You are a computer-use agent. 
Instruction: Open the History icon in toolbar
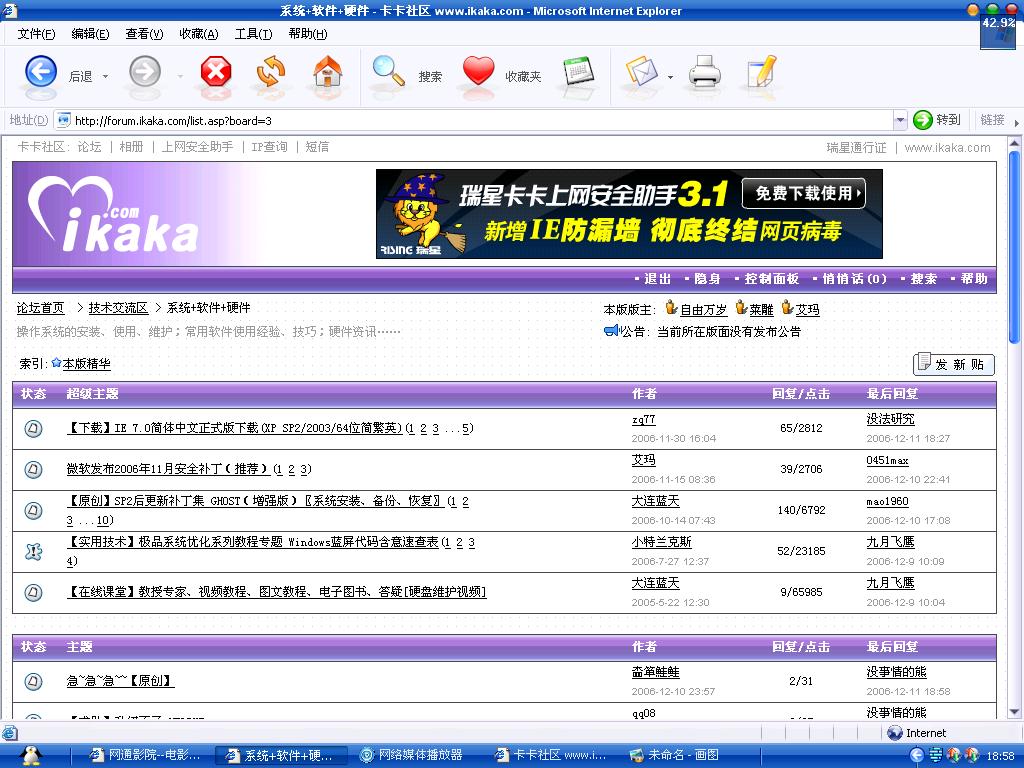579,72
